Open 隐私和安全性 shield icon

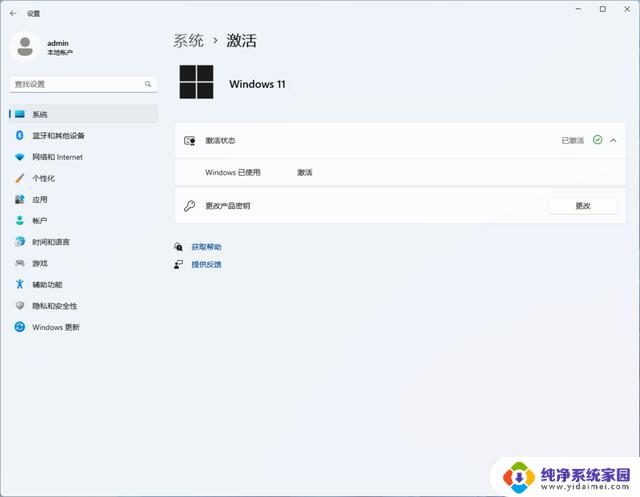(x=20, y=306)
